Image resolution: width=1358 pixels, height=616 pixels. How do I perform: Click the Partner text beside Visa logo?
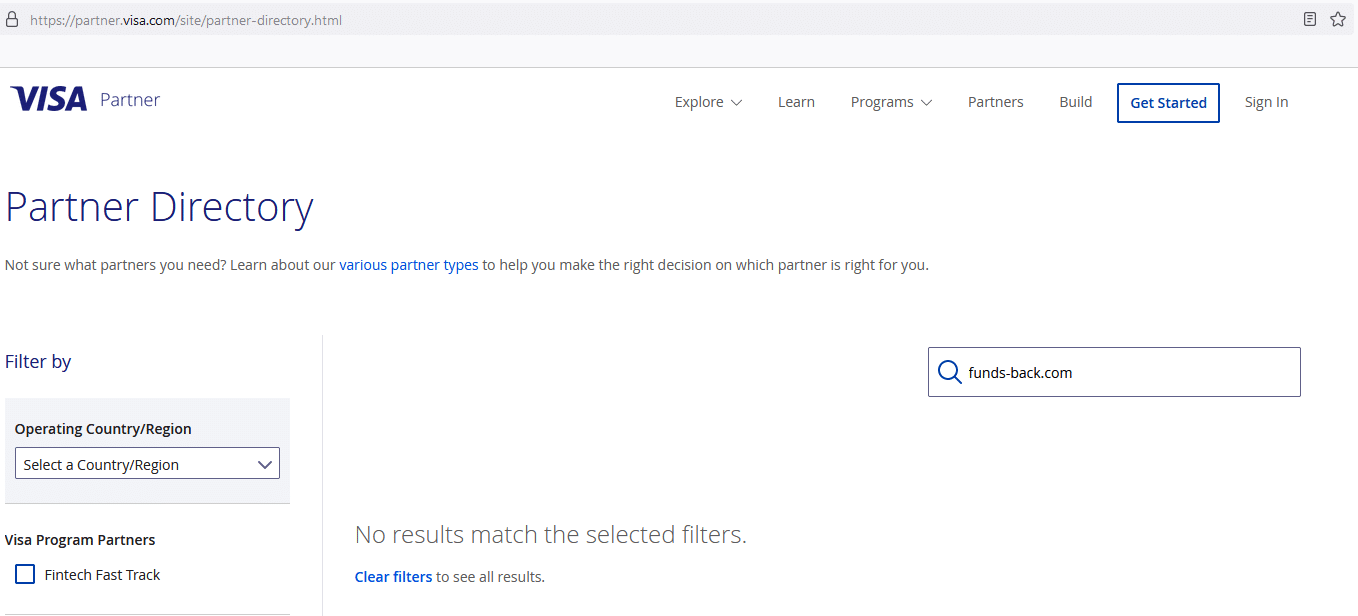pyautogui.click(x=130, y=99)
